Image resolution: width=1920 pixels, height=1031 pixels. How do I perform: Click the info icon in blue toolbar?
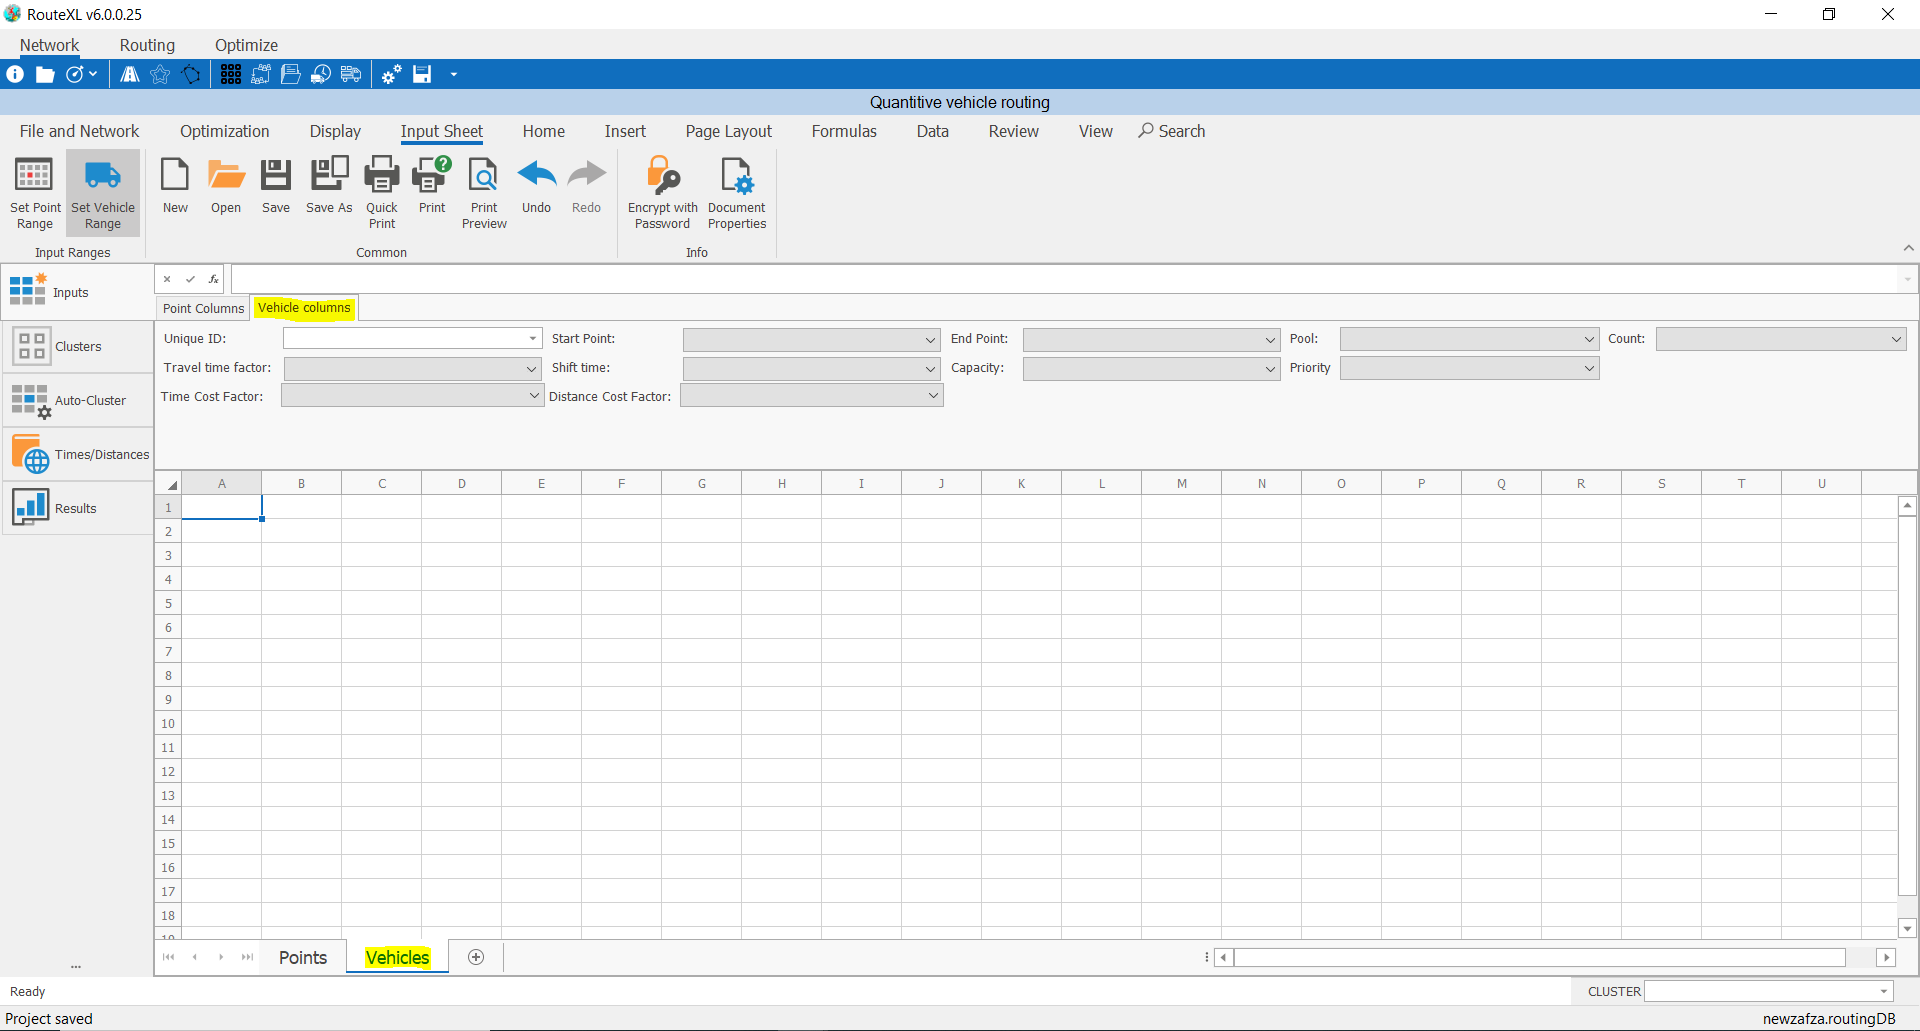15,74
